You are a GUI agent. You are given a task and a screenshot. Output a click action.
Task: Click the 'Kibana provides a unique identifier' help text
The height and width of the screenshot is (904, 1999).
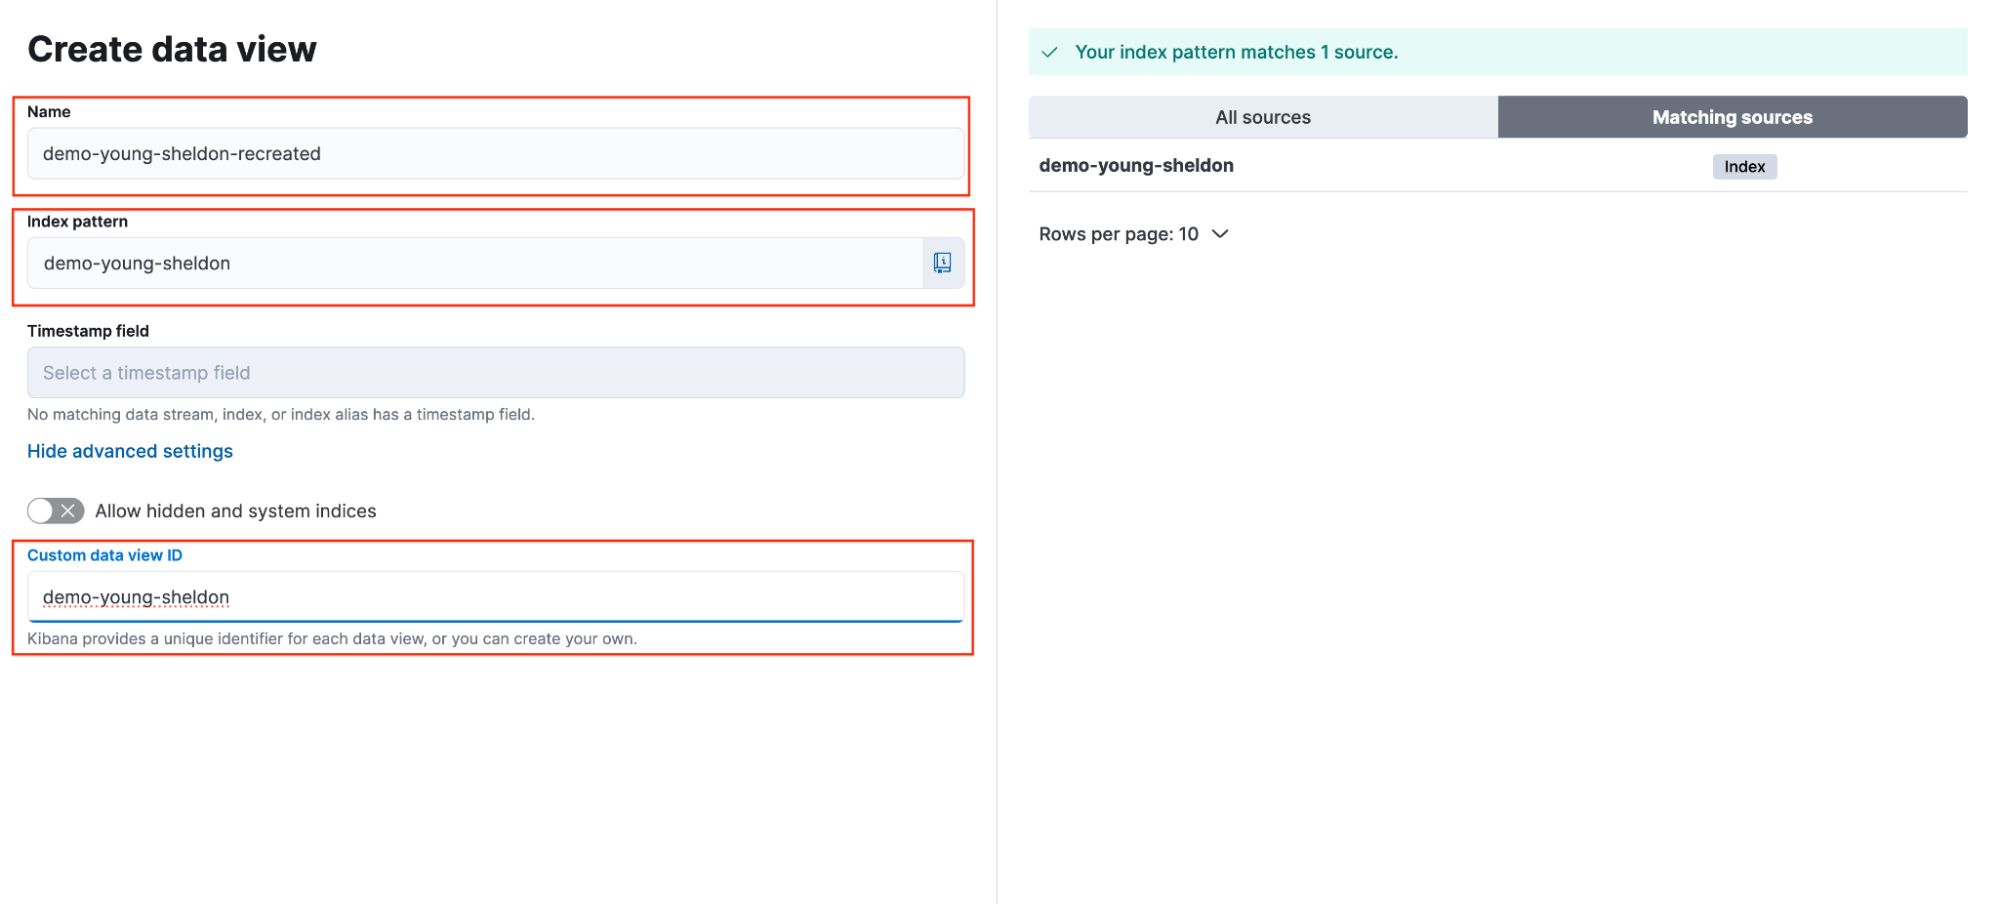click(332, 639)
